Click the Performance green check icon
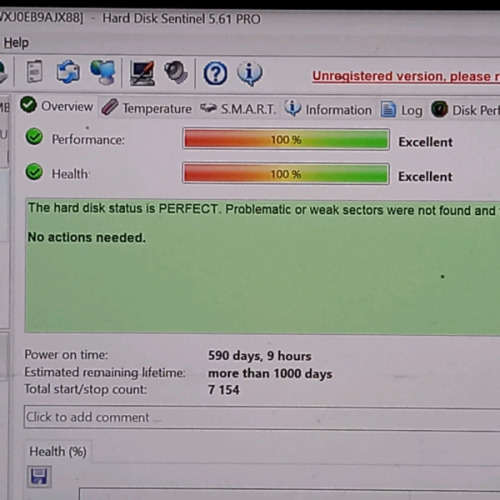Image resolution: width=500 pixels, height=500 pixels. coord(34,137)
